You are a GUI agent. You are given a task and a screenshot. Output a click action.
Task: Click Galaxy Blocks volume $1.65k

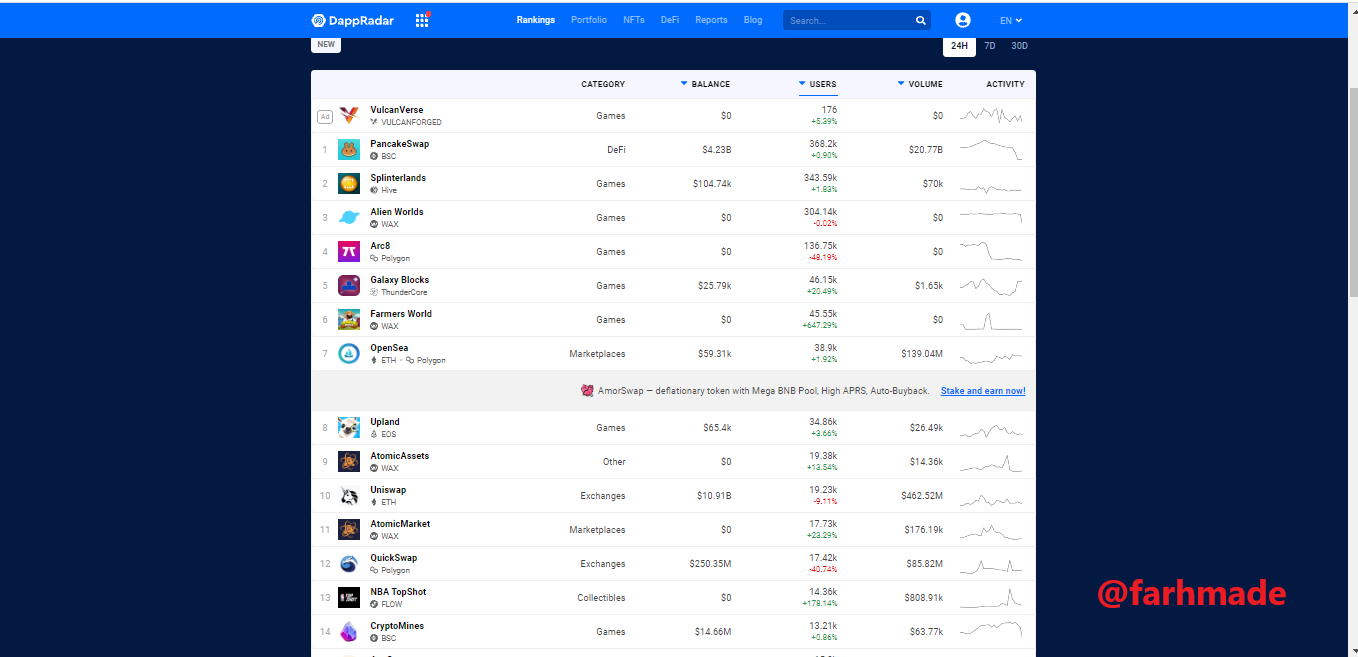click(929, 286)
